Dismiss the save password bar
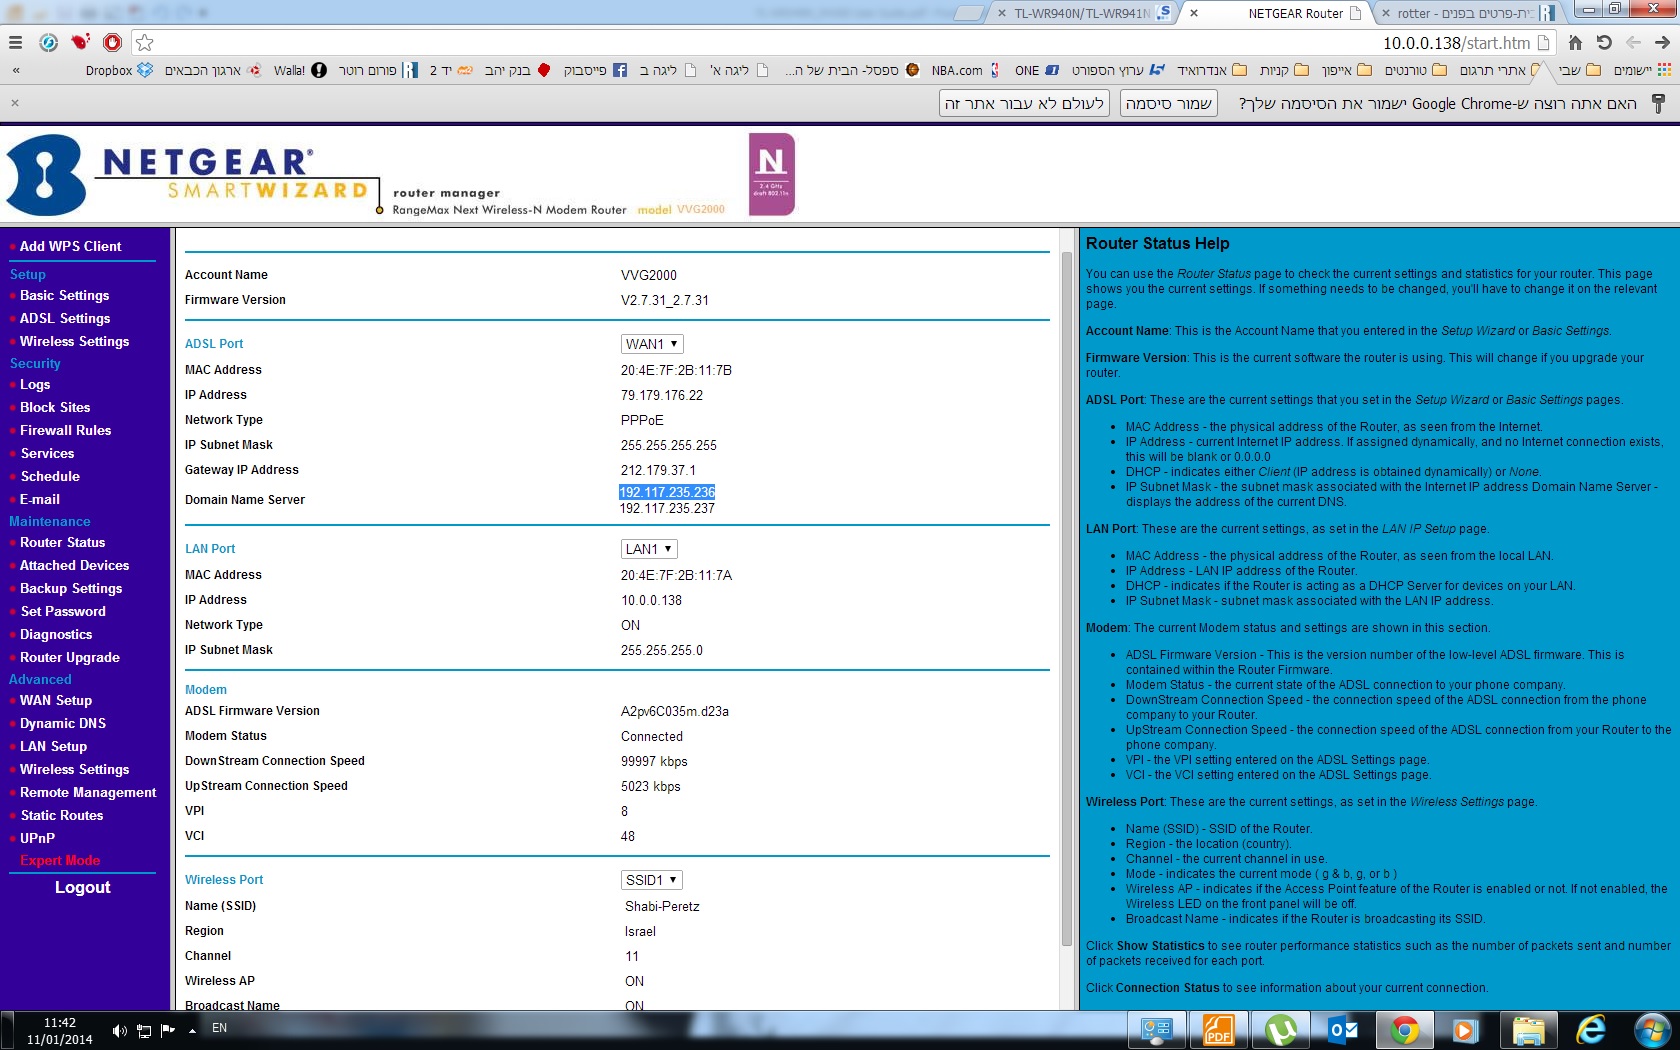 pyautogui.click(x=15, y=103)
